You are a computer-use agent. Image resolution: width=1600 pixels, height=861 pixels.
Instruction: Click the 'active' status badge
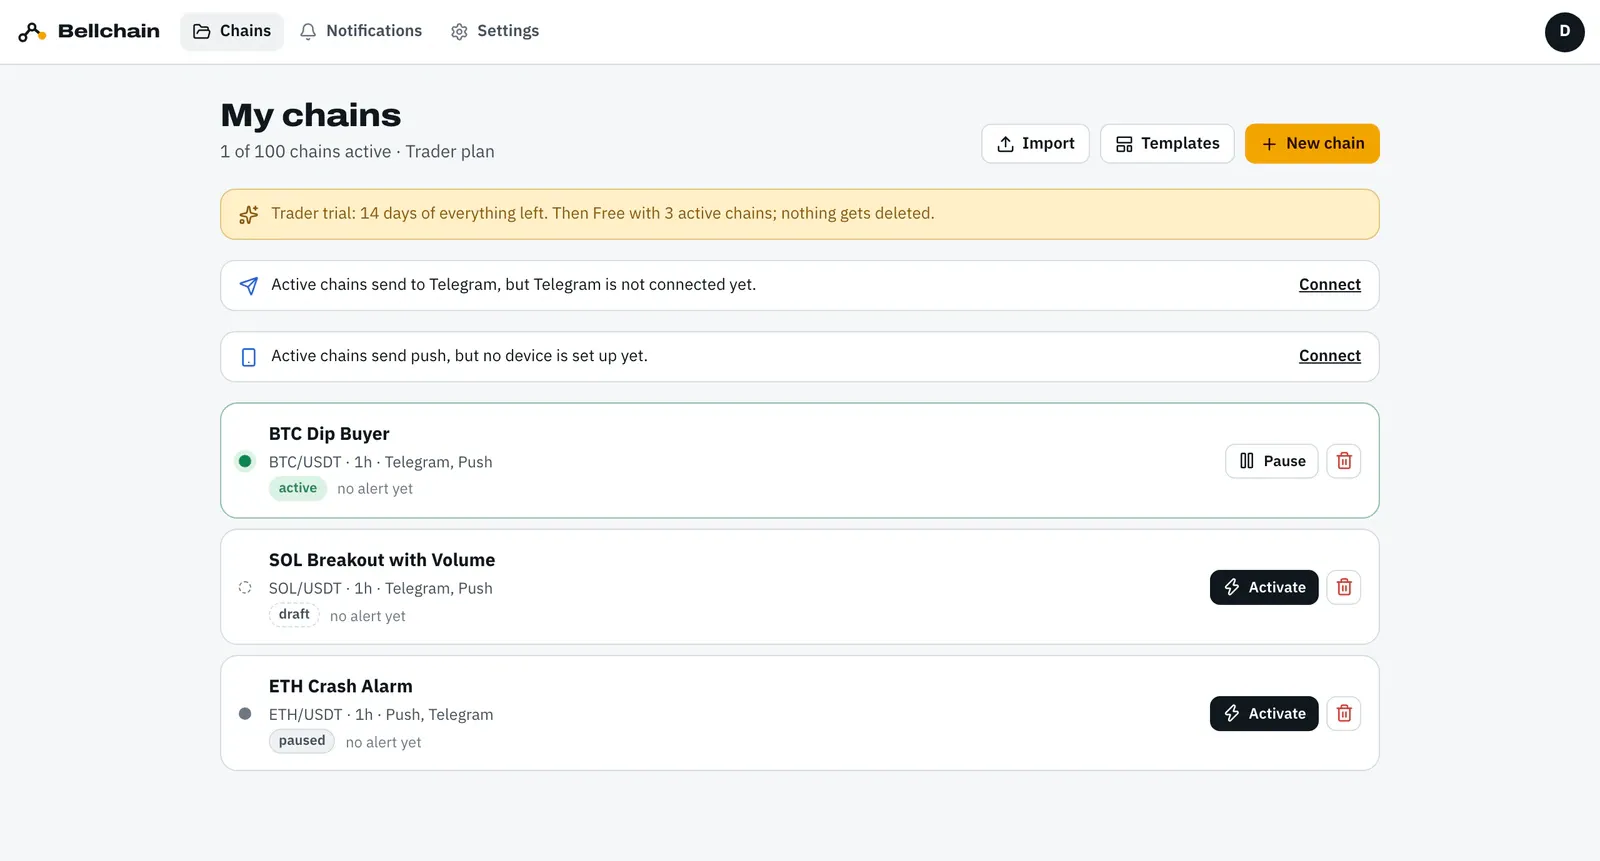[x=298, y=488]
